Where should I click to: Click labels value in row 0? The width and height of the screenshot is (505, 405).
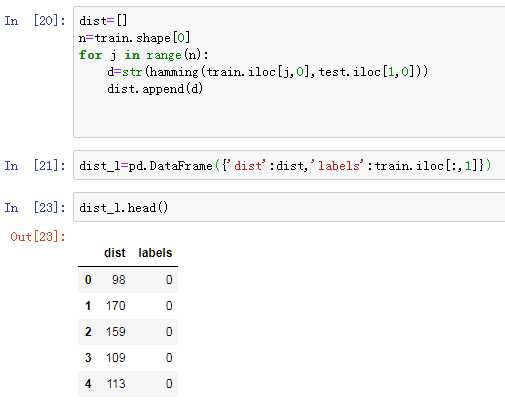click(169, 279)
